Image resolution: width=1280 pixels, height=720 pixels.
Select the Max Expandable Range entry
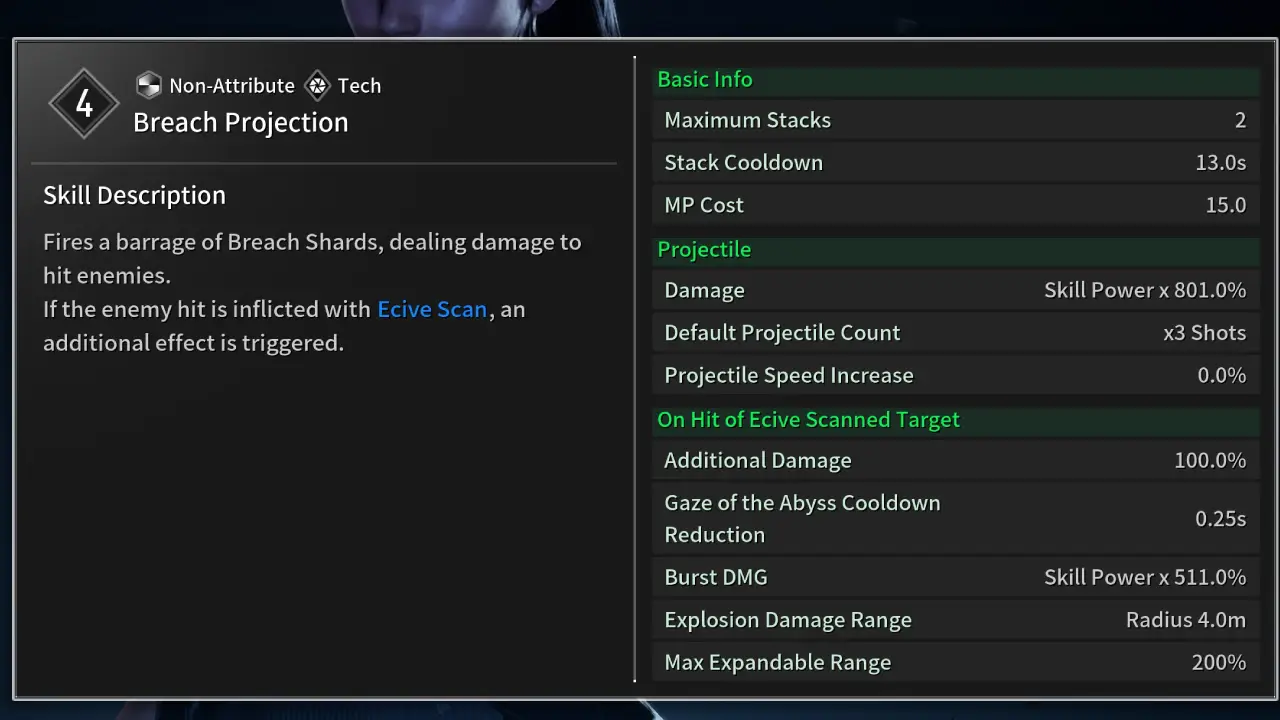(x=955, y=661)
